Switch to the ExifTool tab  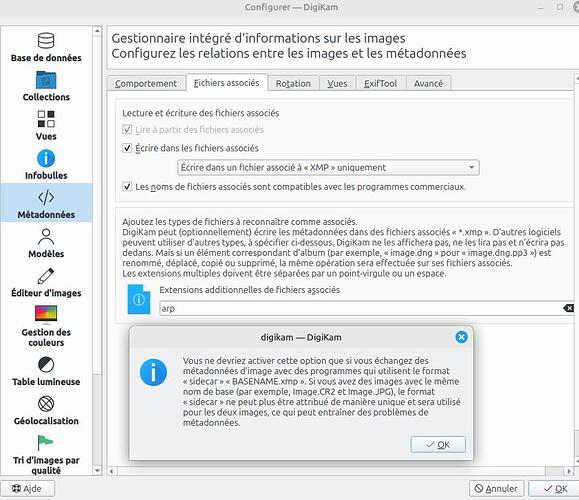(380, 83)
